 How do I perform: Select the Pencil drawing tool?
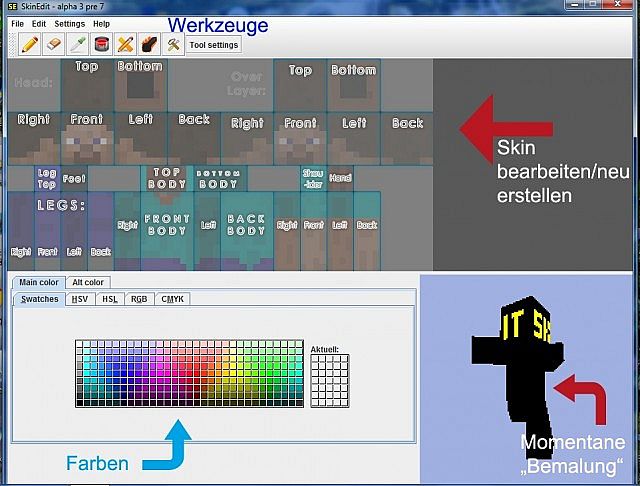[30, 44]
